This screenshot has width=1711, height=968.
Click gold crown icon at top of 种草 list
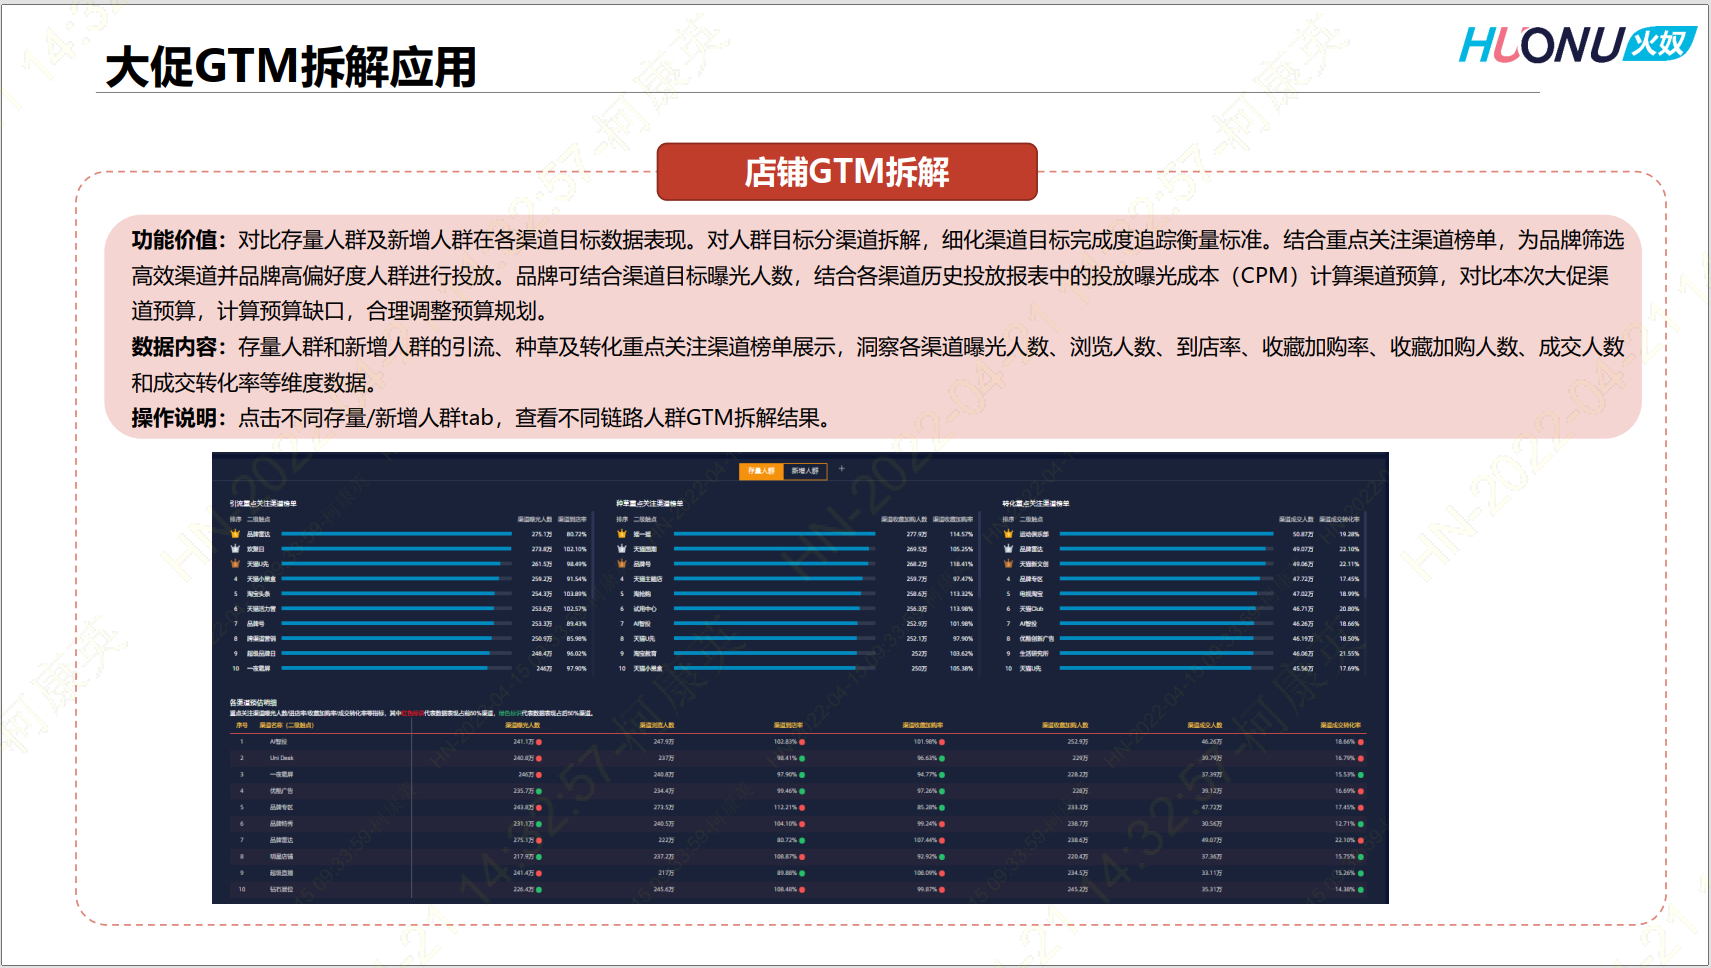pyautogui.click(x=622, y=534)
